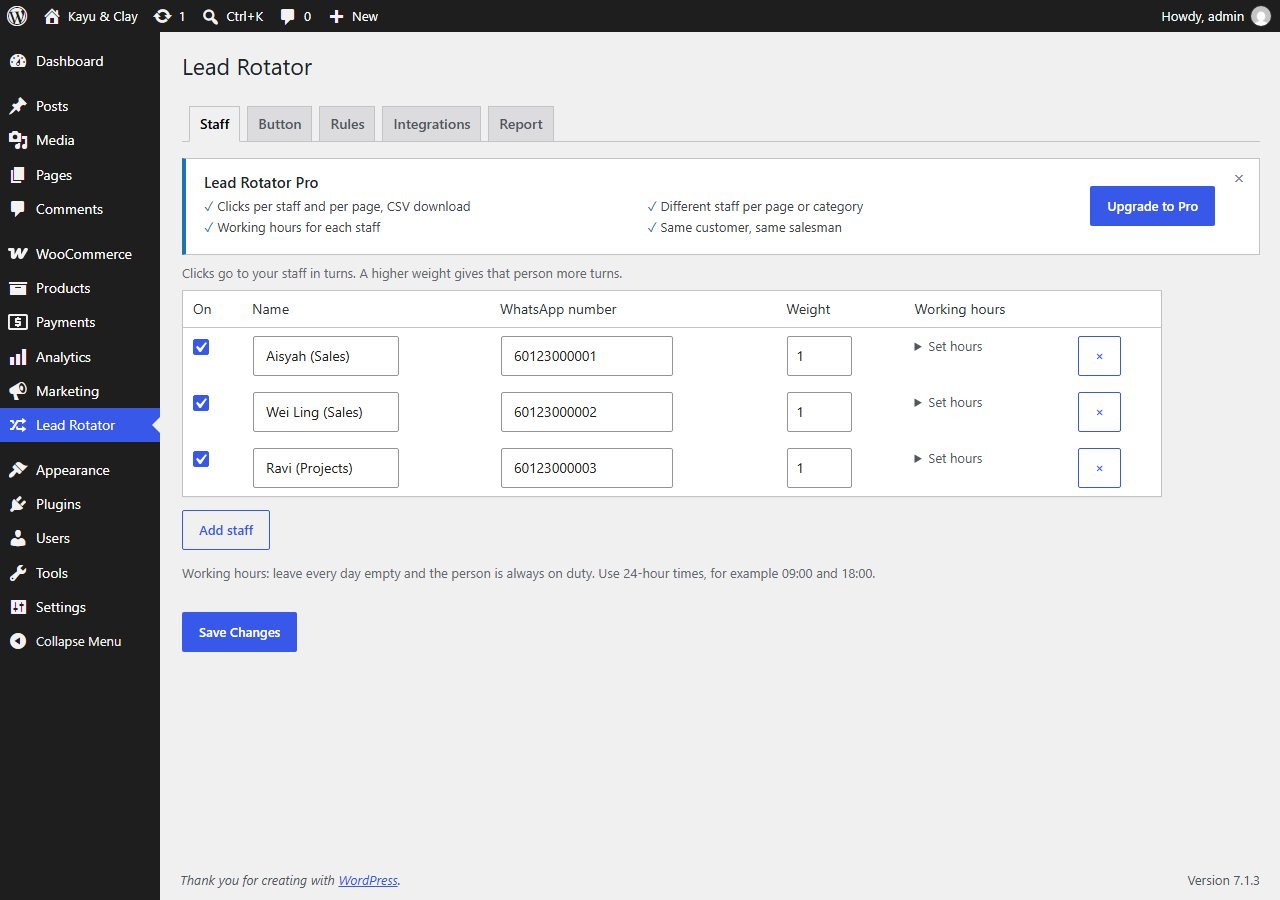
Task: Click the Weight field for Aisyah
Action: coord(819,356)
